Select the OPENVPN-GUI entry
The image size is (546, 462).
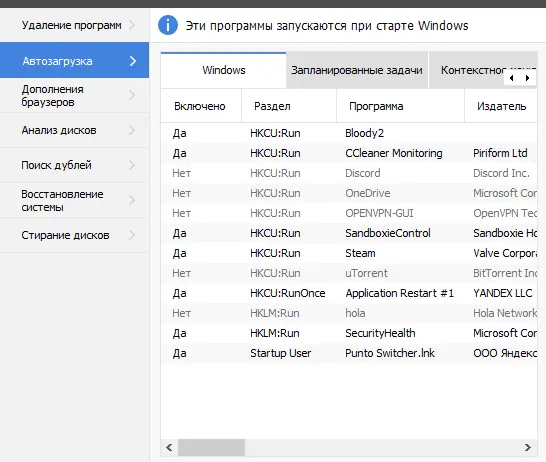click(x=349, y=213)
